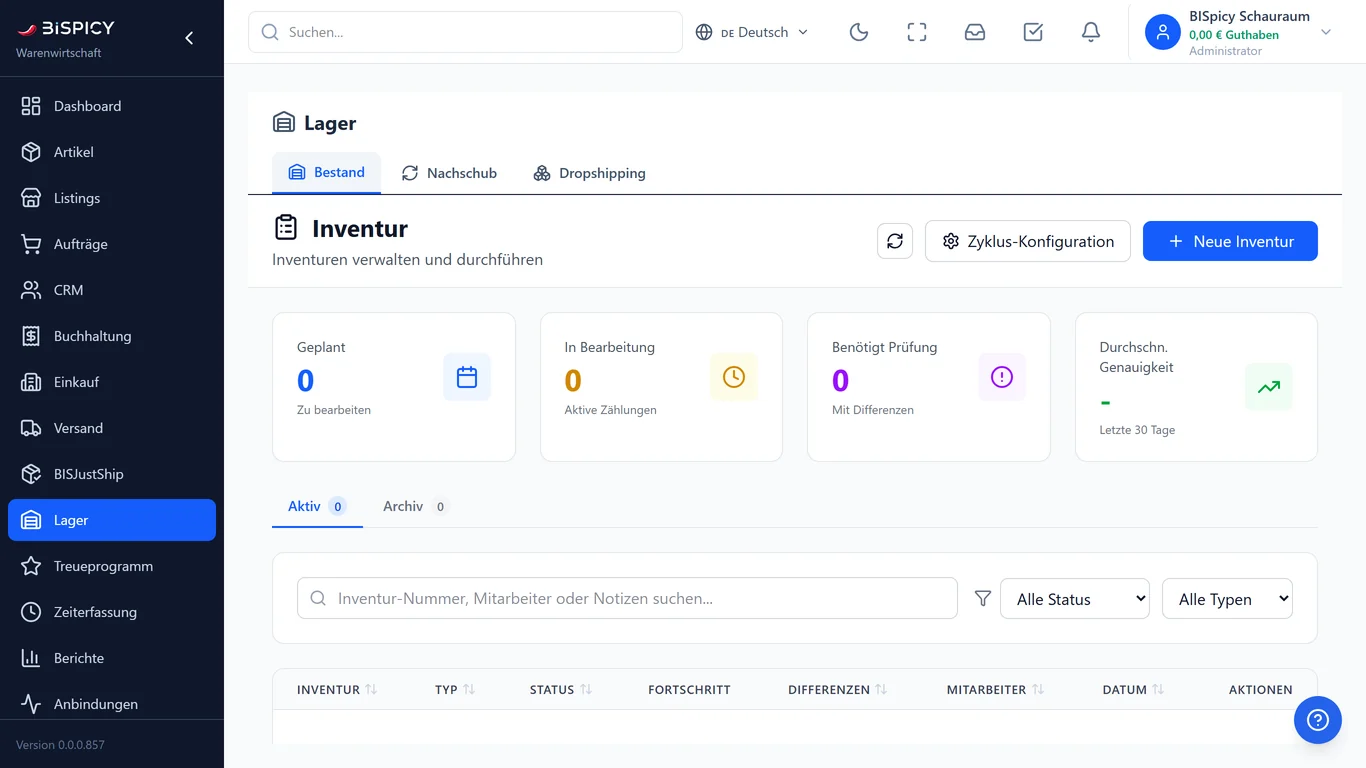Select the Archiv tab
This screenshot has height=768, width=1366.
coord(414,506)
